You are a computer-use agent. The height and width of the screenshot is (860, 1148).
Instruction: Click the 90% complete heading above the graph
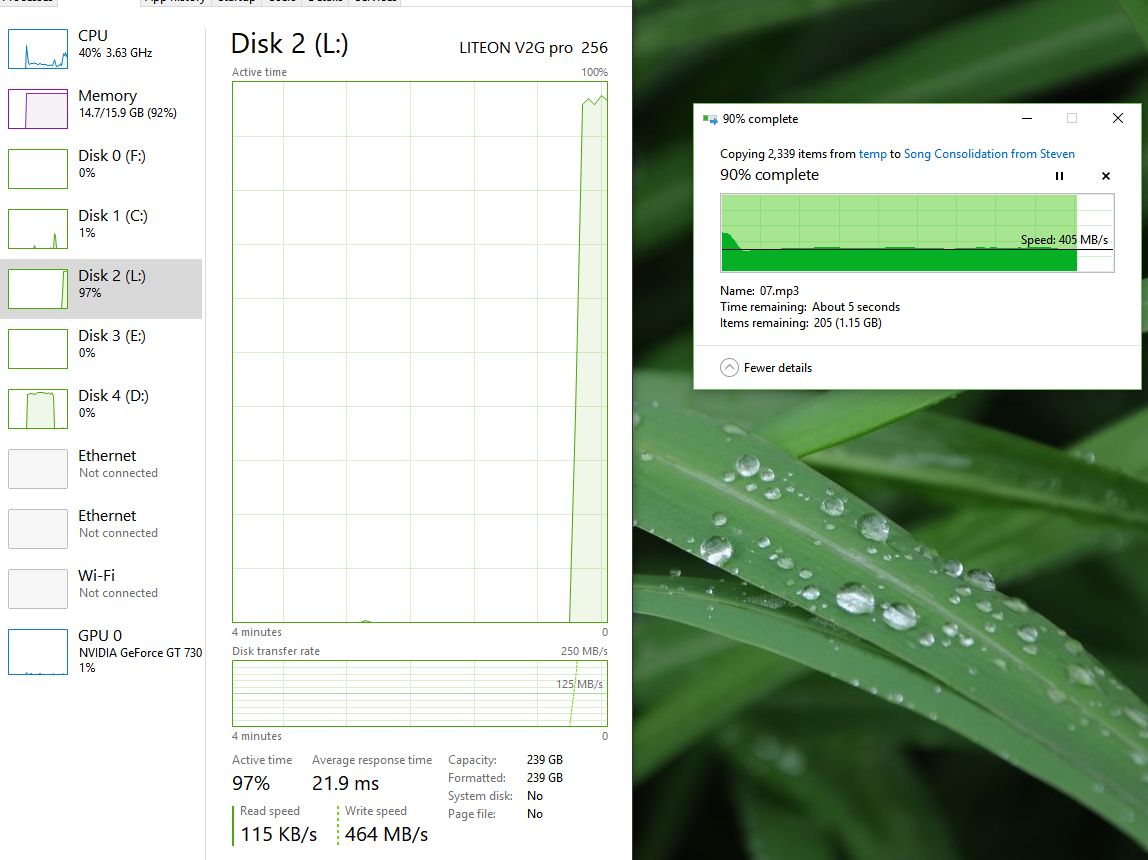[769, 175]
